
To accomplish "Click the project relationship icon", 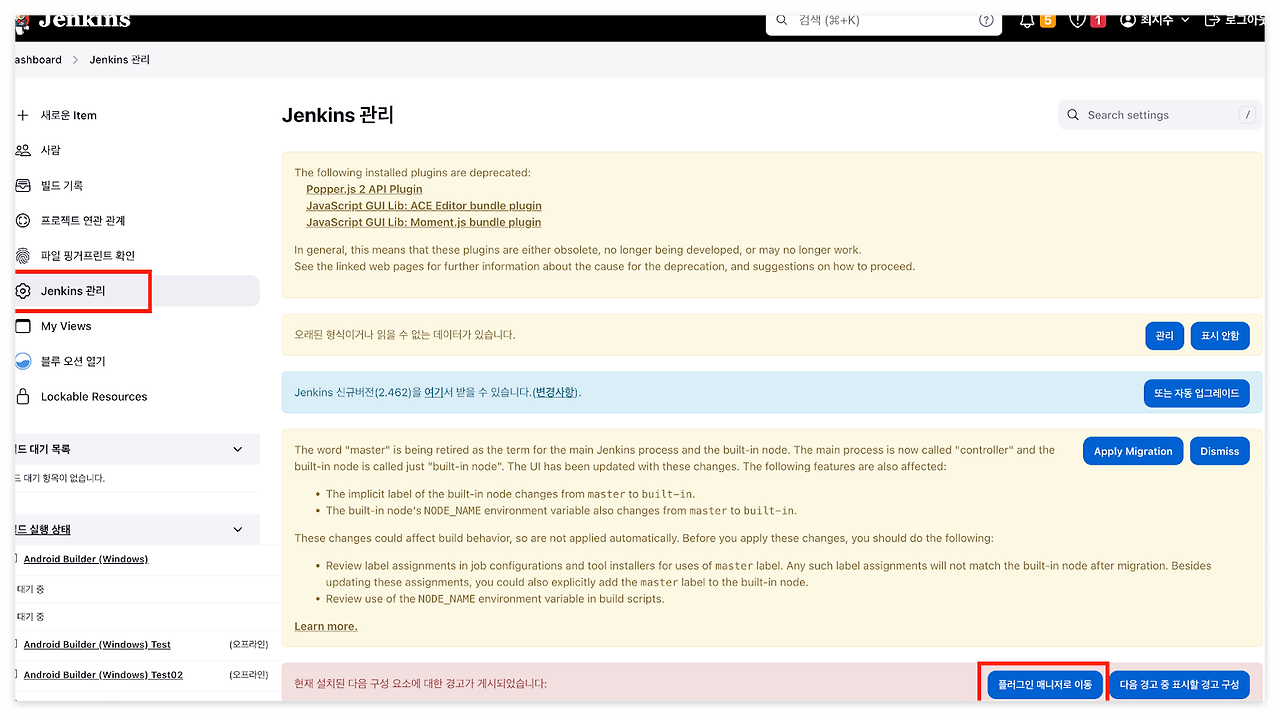I will coord(23,220).
